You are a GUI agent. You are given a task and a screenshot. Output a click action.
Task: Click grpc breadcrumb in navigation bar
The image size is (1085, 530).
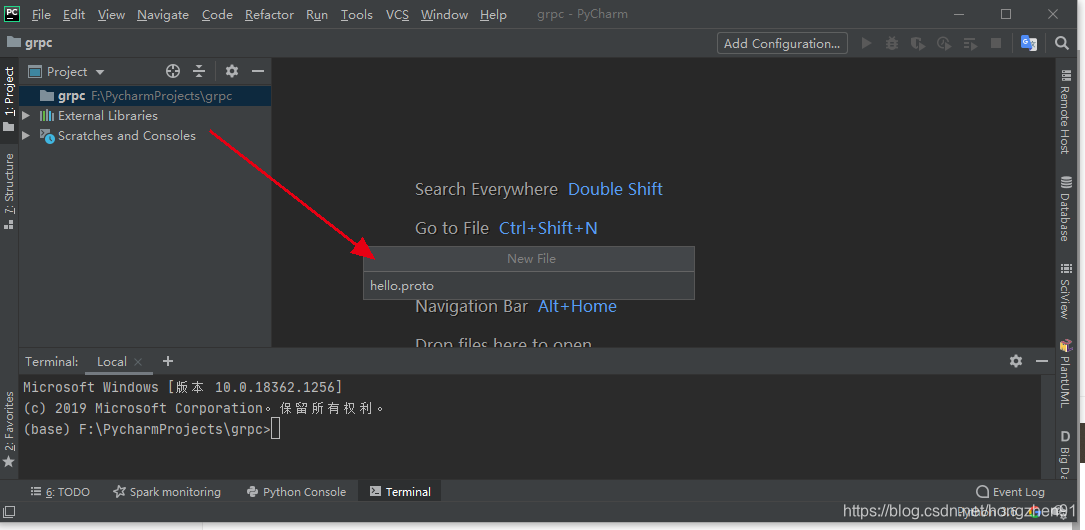tap(39, 42)
